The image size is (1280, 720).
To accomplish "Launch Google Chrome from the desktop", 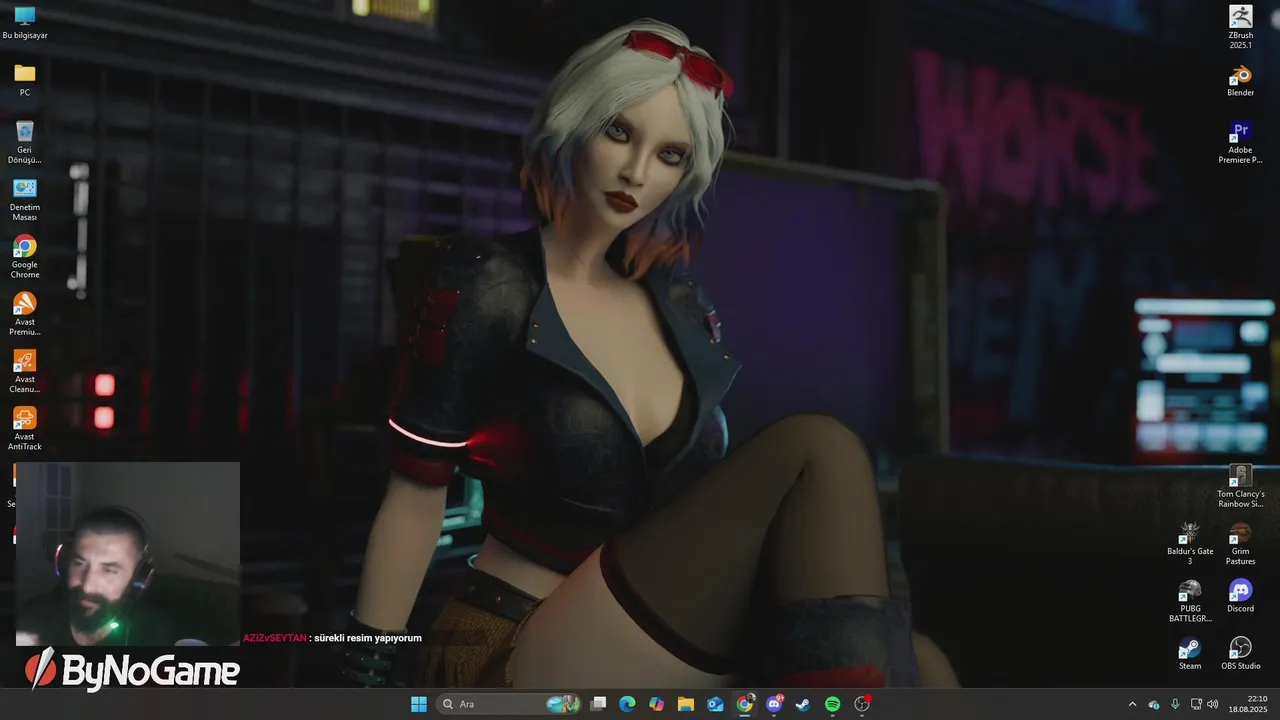I will (25, 256).
